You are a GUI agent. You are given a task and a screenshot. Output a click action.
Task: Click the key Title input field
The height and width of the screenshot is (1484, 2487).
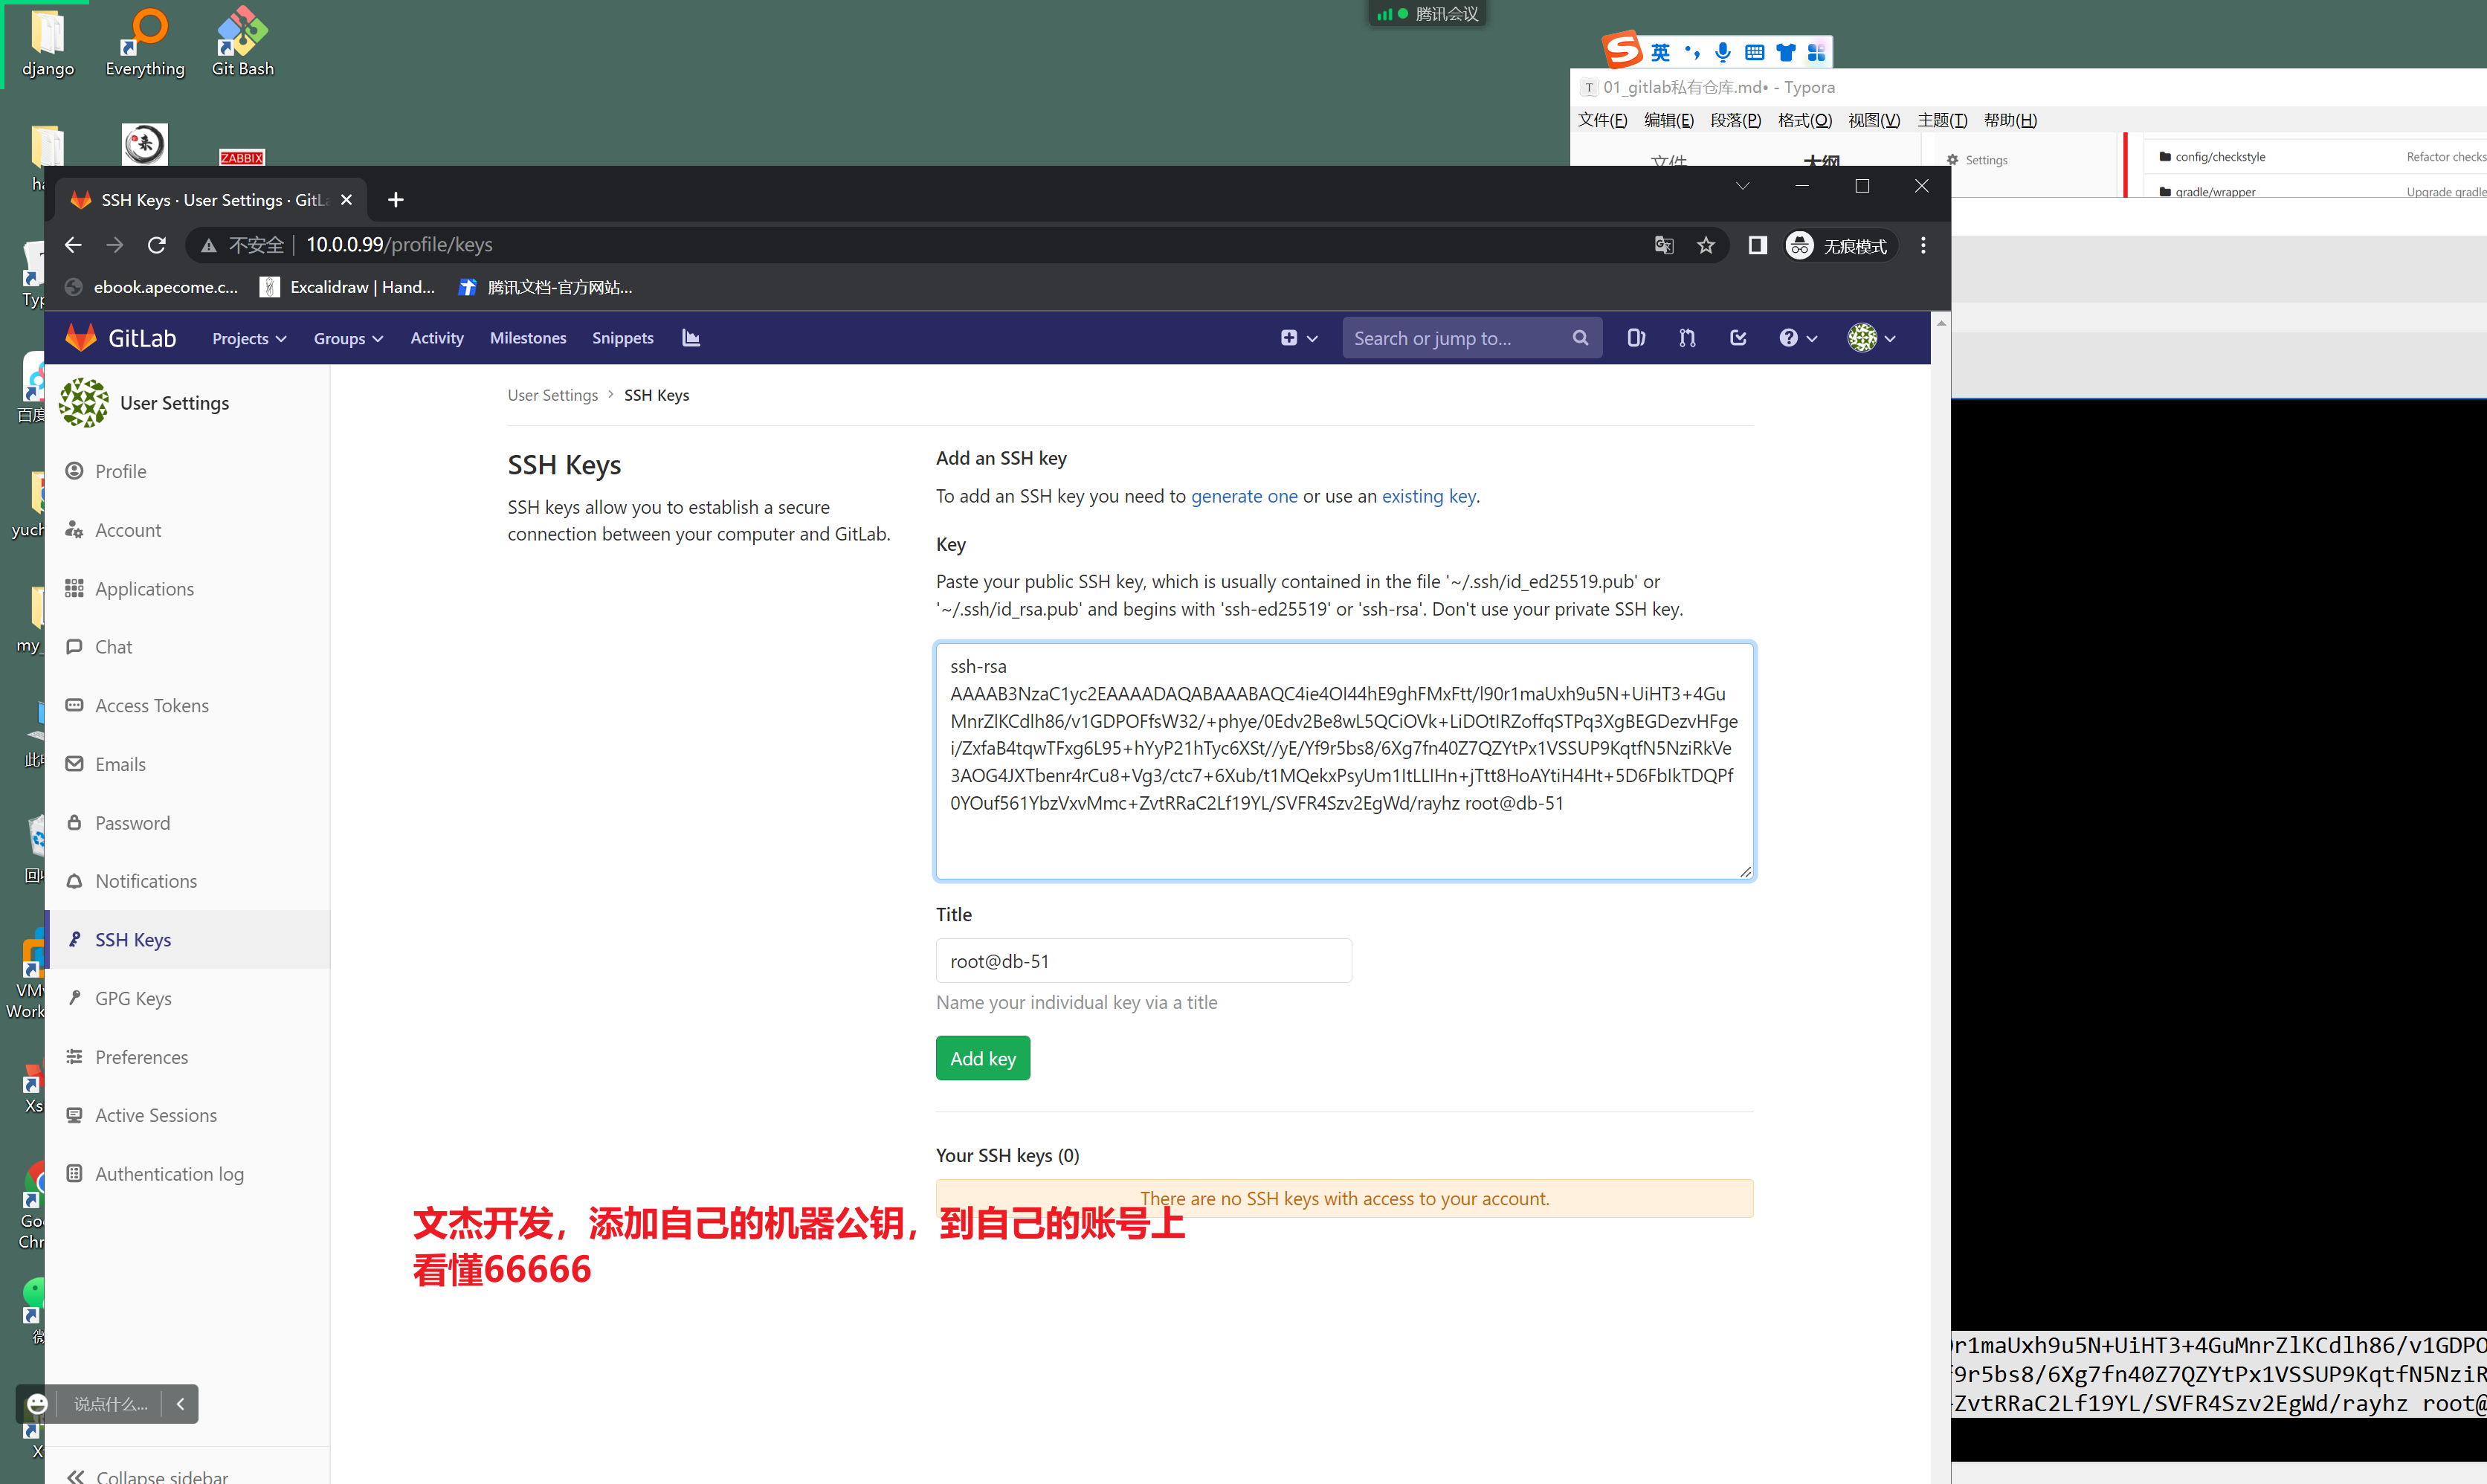[x=1143, y=960]
